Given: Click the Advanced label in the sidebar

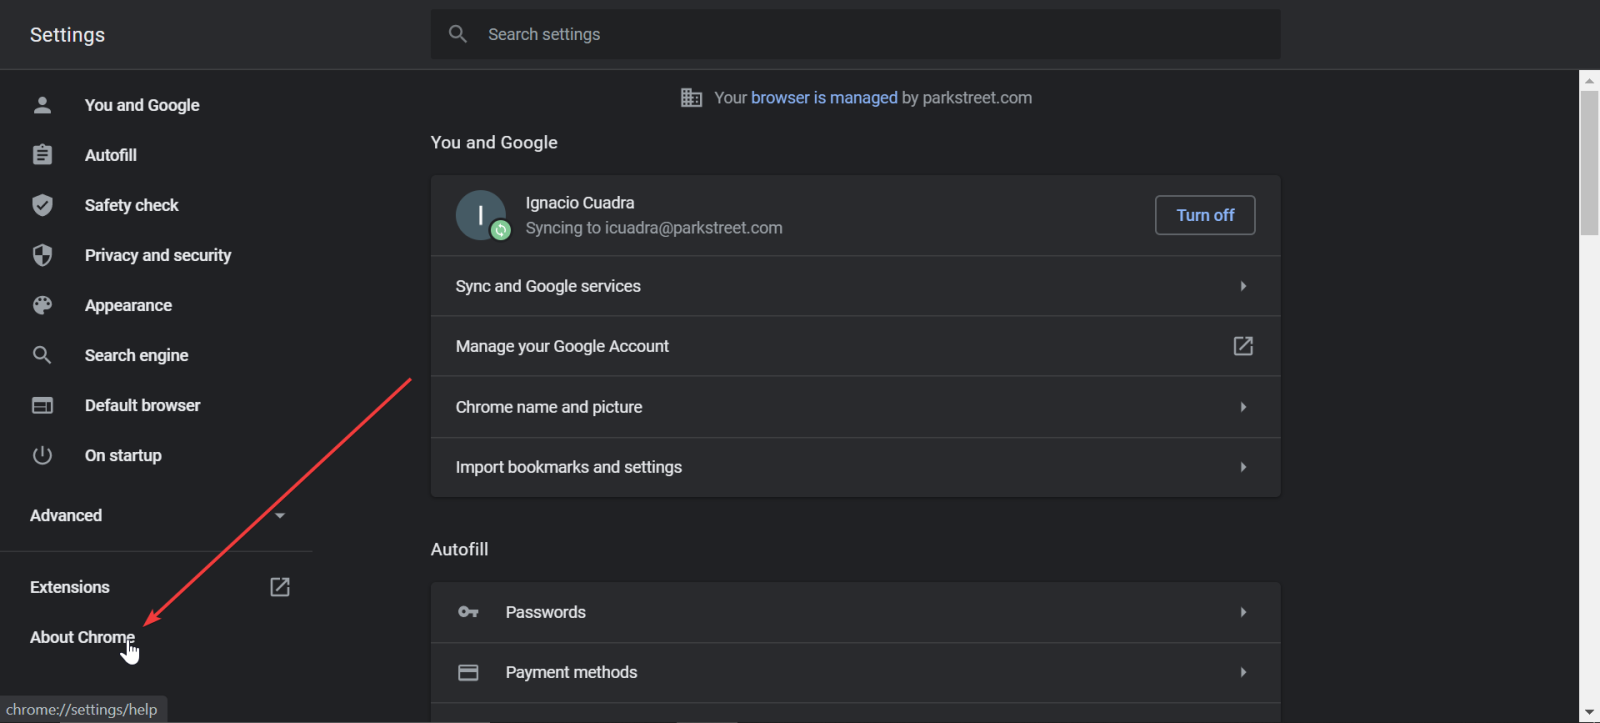Looking at the screenshot, I should (66, 515).
